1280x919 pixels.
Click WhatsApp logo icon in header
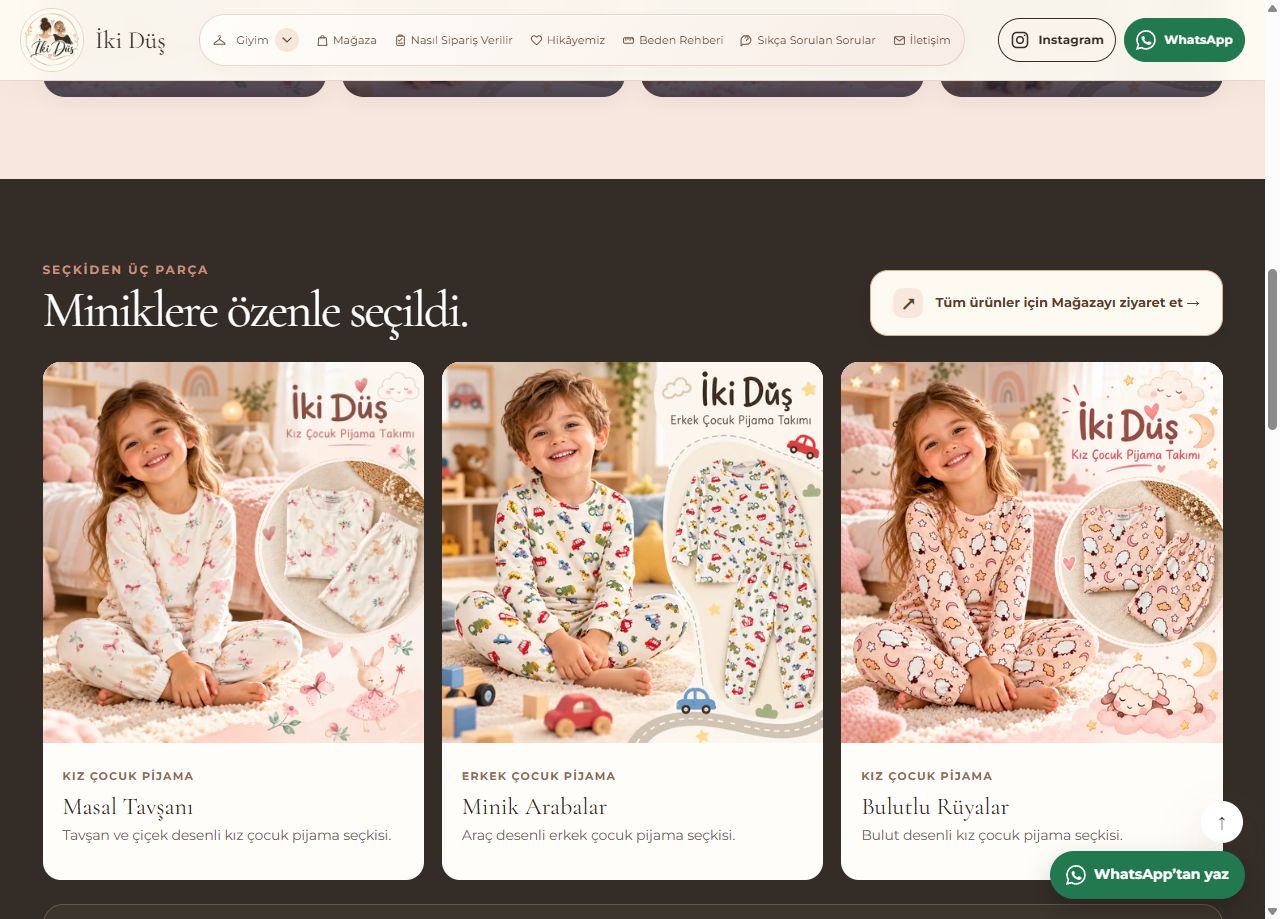coord(1146,40)
